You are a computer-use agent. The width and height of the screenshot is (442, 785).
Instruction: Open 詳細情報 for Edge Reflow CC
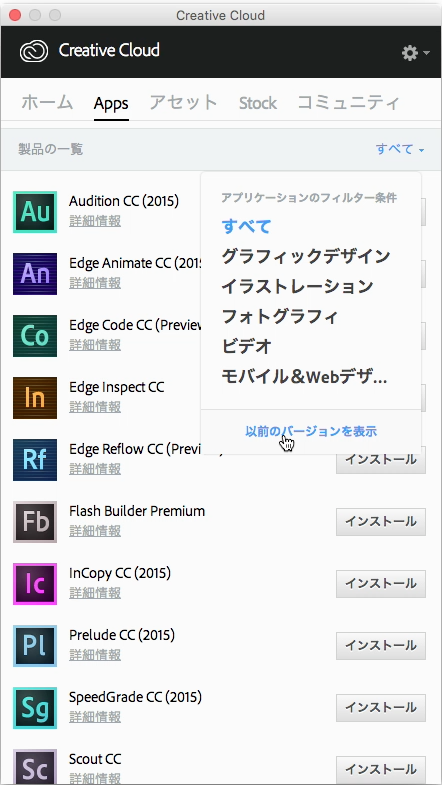click(95, 470)
